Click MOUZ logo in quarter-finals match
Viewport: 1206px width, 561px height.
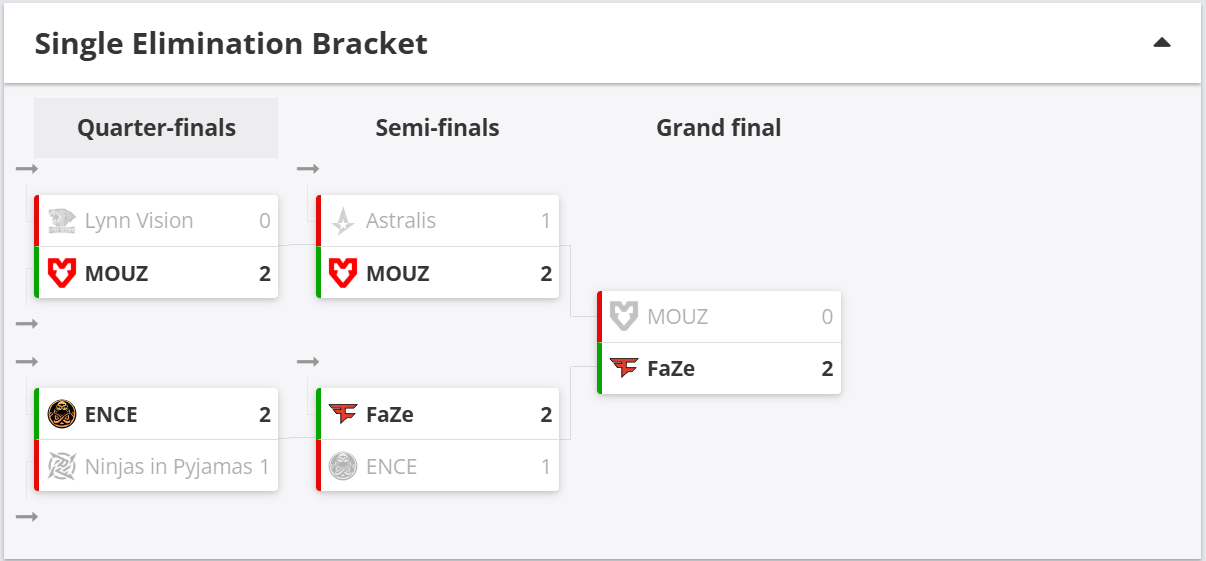coord(62,273)
